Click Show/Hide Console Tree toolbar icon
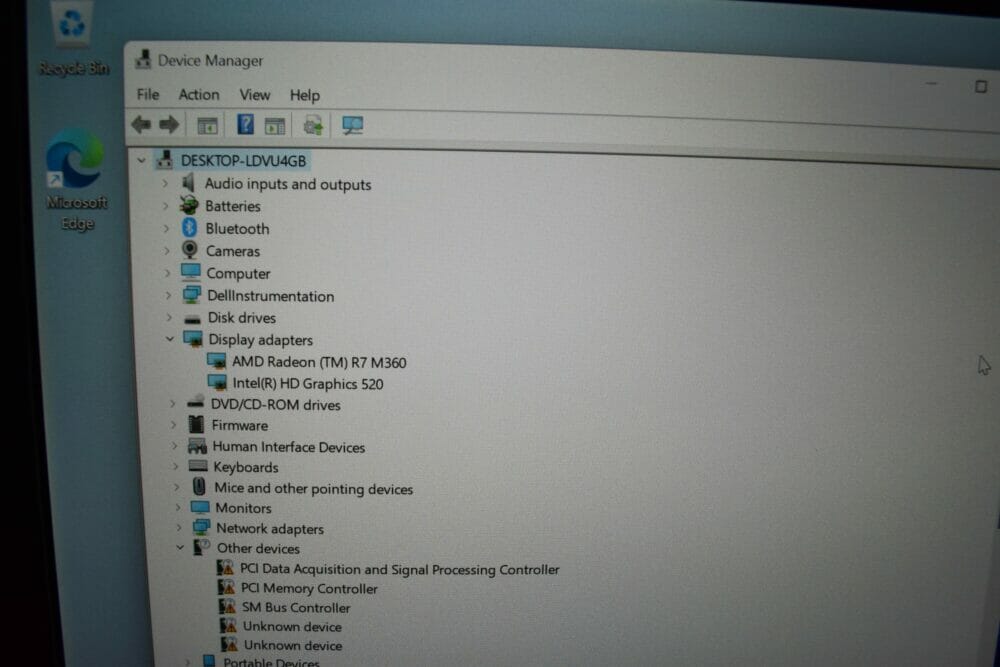 point(207,126)
